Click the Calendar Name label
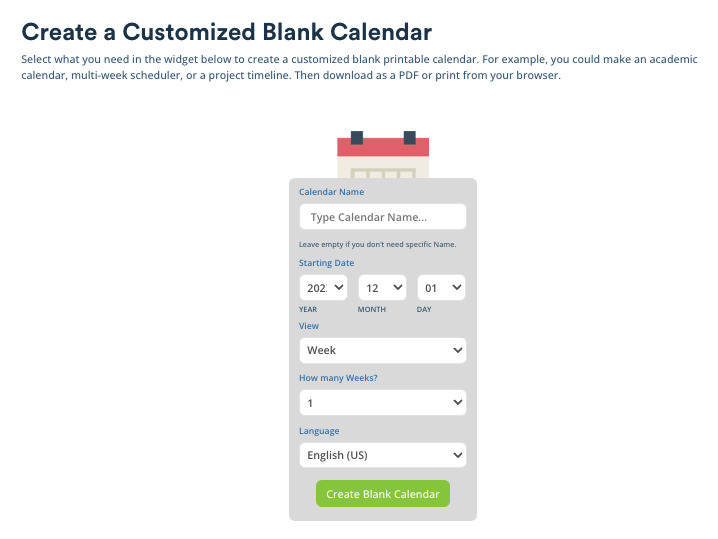 332,192
